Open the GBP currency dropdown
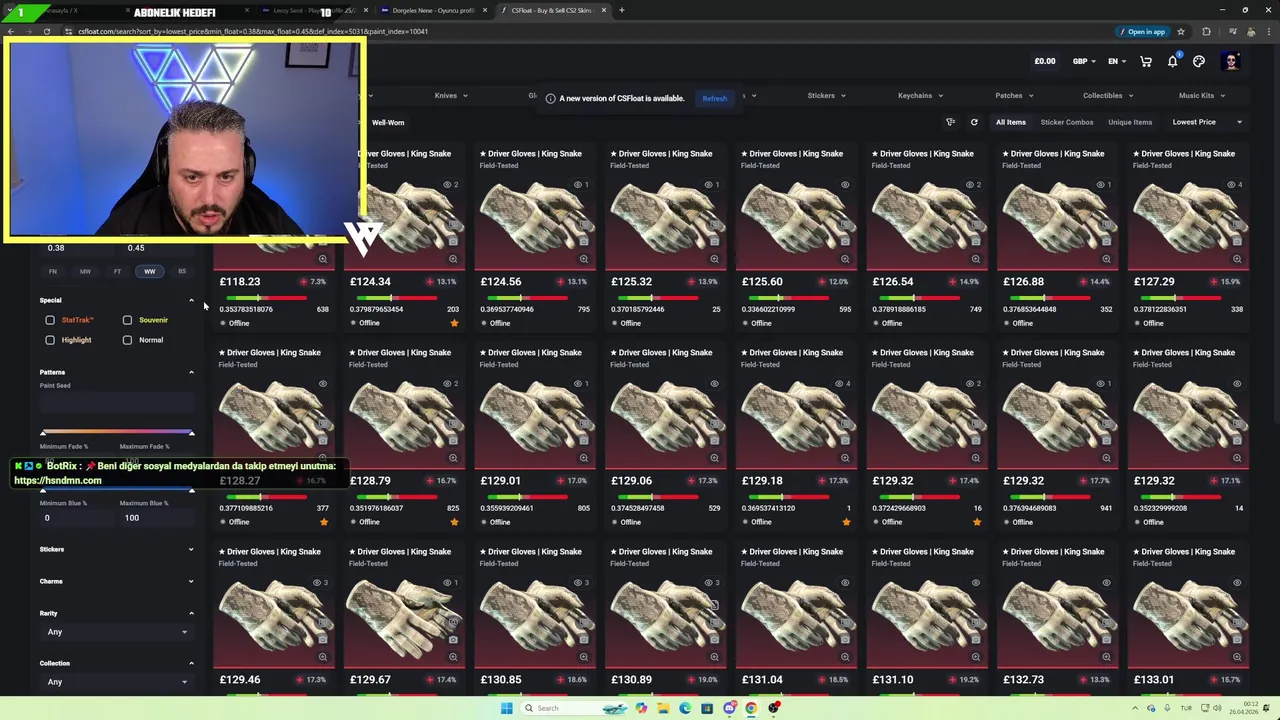 [x=1085, y=61]
